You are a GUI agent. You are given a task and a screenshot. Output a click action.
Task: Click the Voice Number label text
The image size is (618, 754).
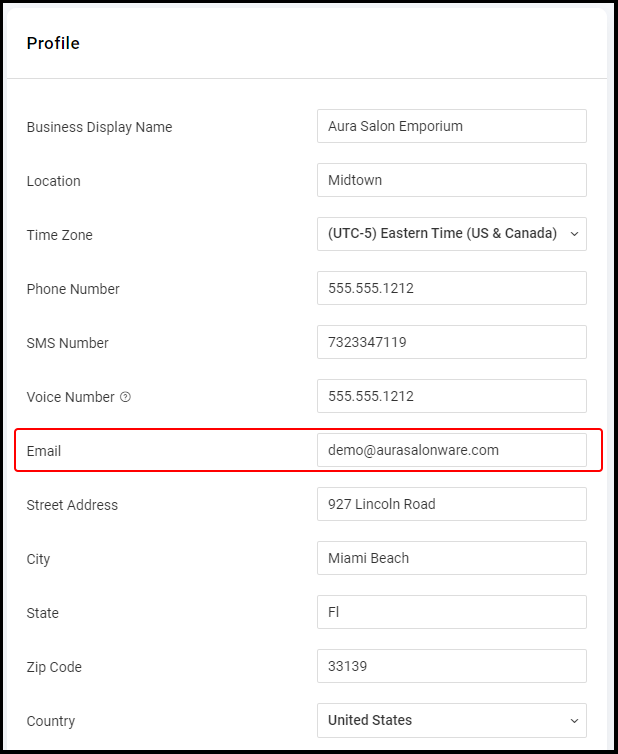pyautogui.click(x=70, y=397)
